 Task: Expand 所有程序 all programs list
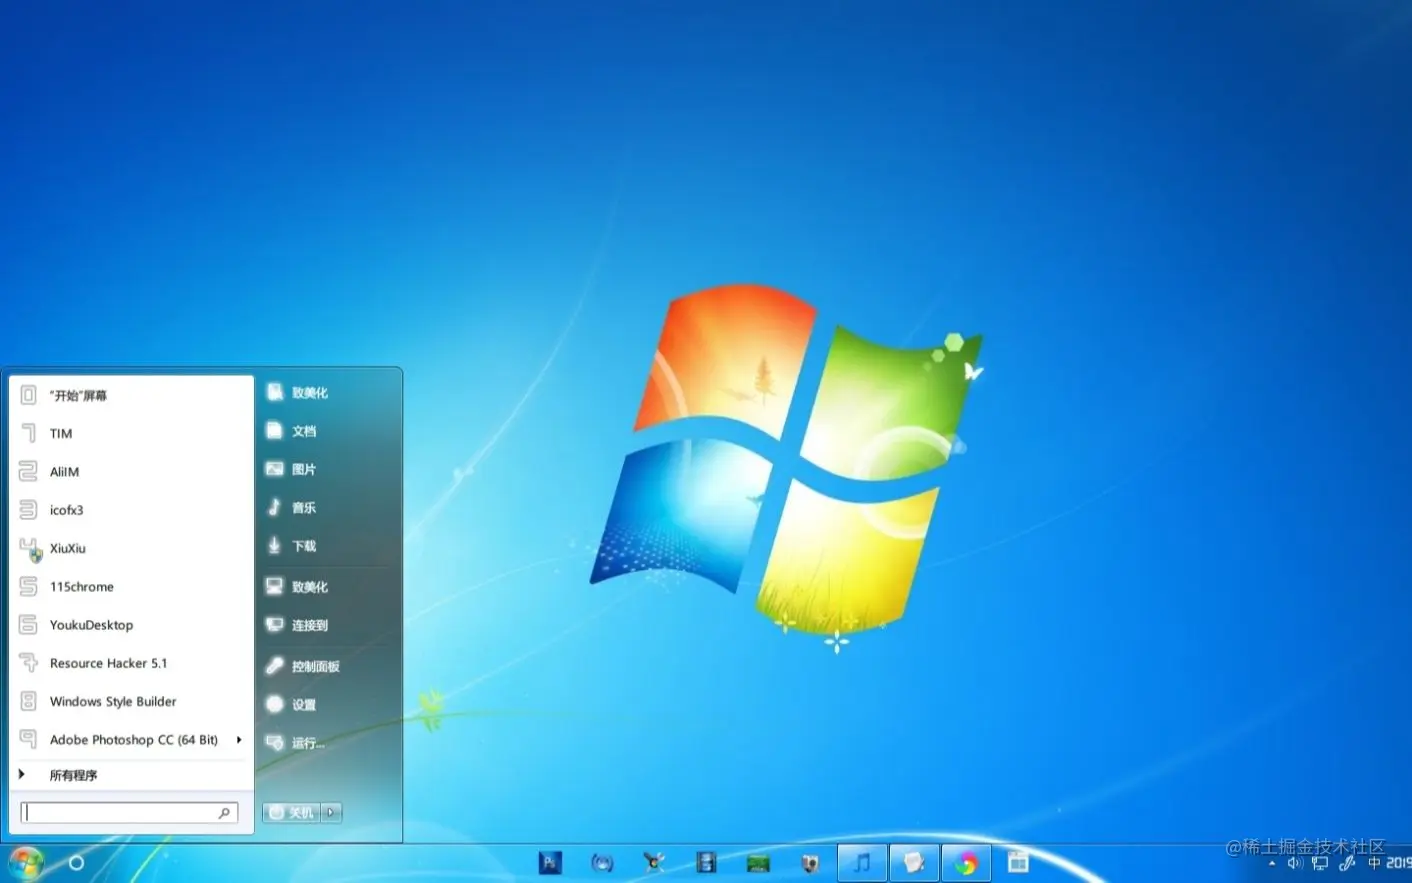coord(131,775)
